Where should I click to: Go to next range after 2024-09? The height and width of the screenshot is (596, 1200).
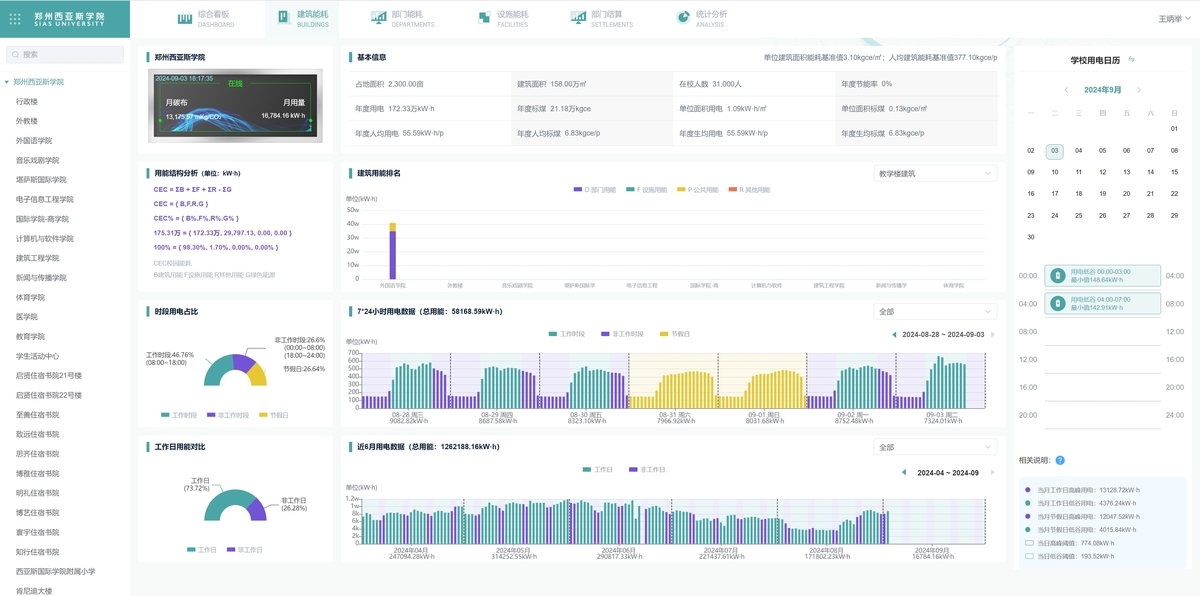tap(992, 472)
